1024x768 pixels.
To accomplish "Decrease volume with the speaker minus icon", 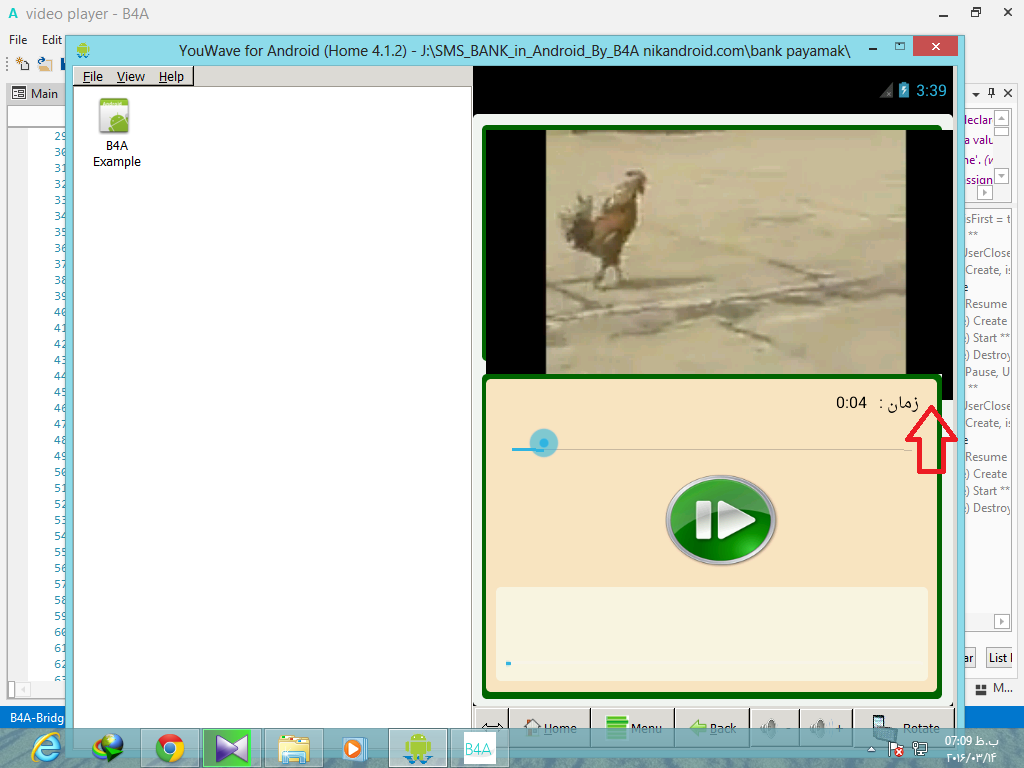I will point(775,728).
